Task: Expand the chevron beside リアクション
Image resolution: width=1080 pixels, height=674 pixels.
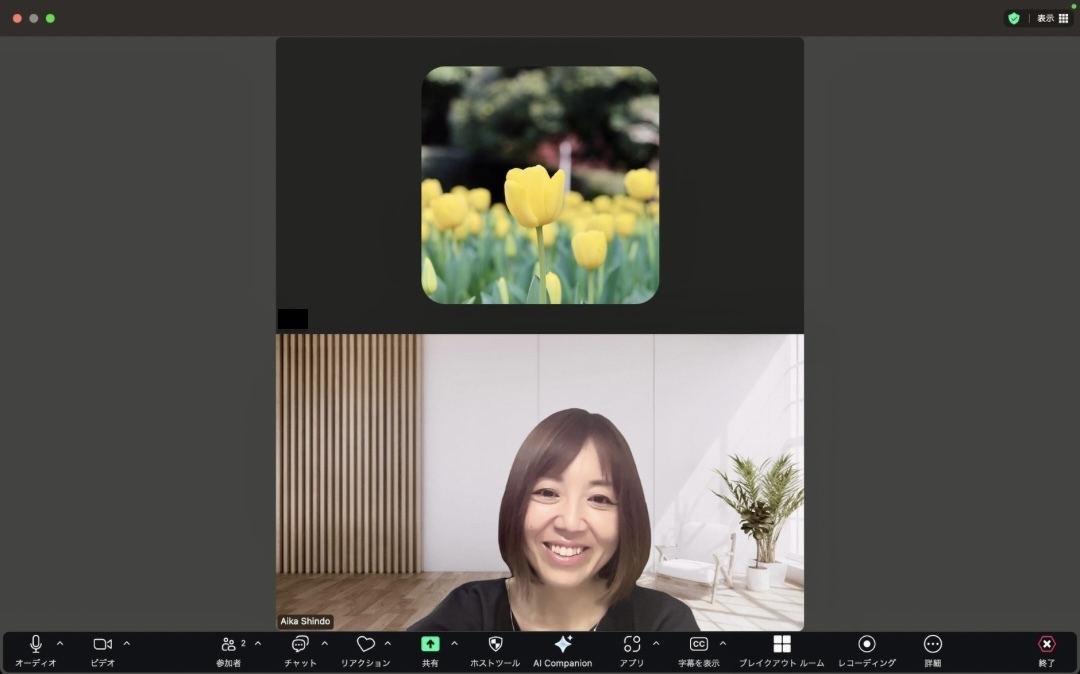Action: click(x=388, y=644)
